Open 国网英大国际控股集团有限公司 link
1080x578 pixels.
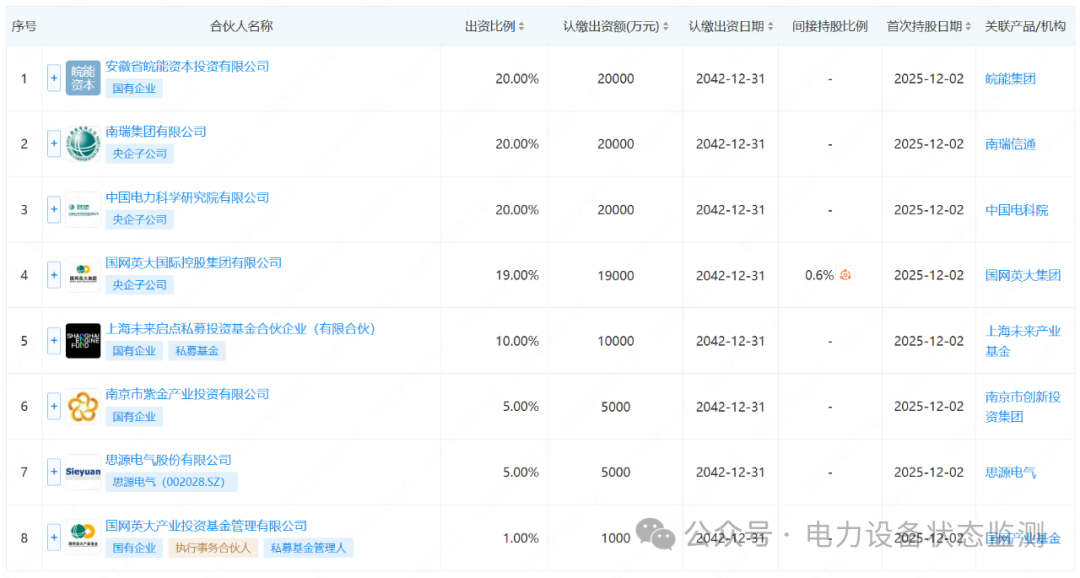[x=194, y=262]
